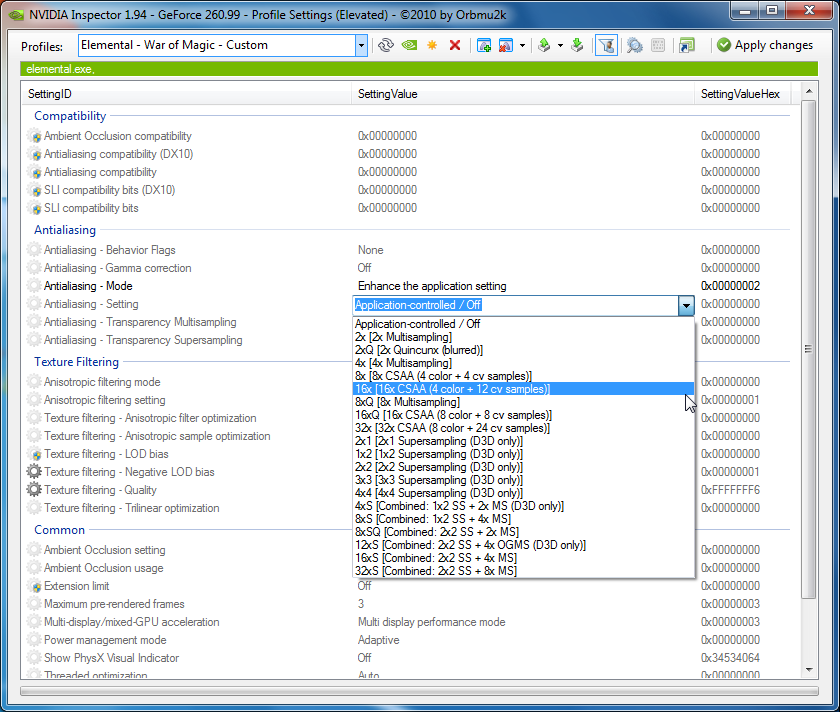Open the remove application dropdown arrow
This screenshot has height=712, width=840.
coord(523,45)
